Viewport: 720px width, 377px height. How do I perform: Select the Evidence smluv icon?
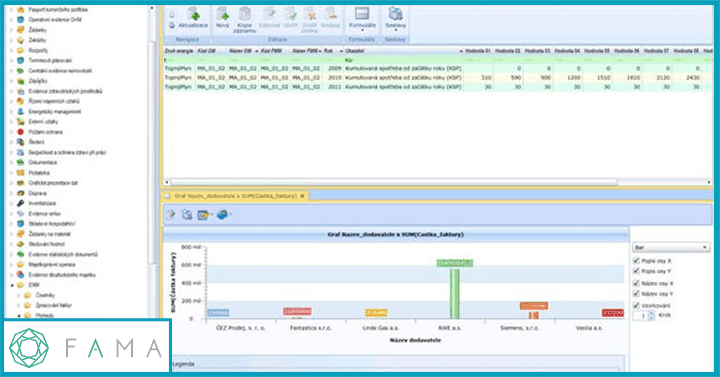coord(21,214)
